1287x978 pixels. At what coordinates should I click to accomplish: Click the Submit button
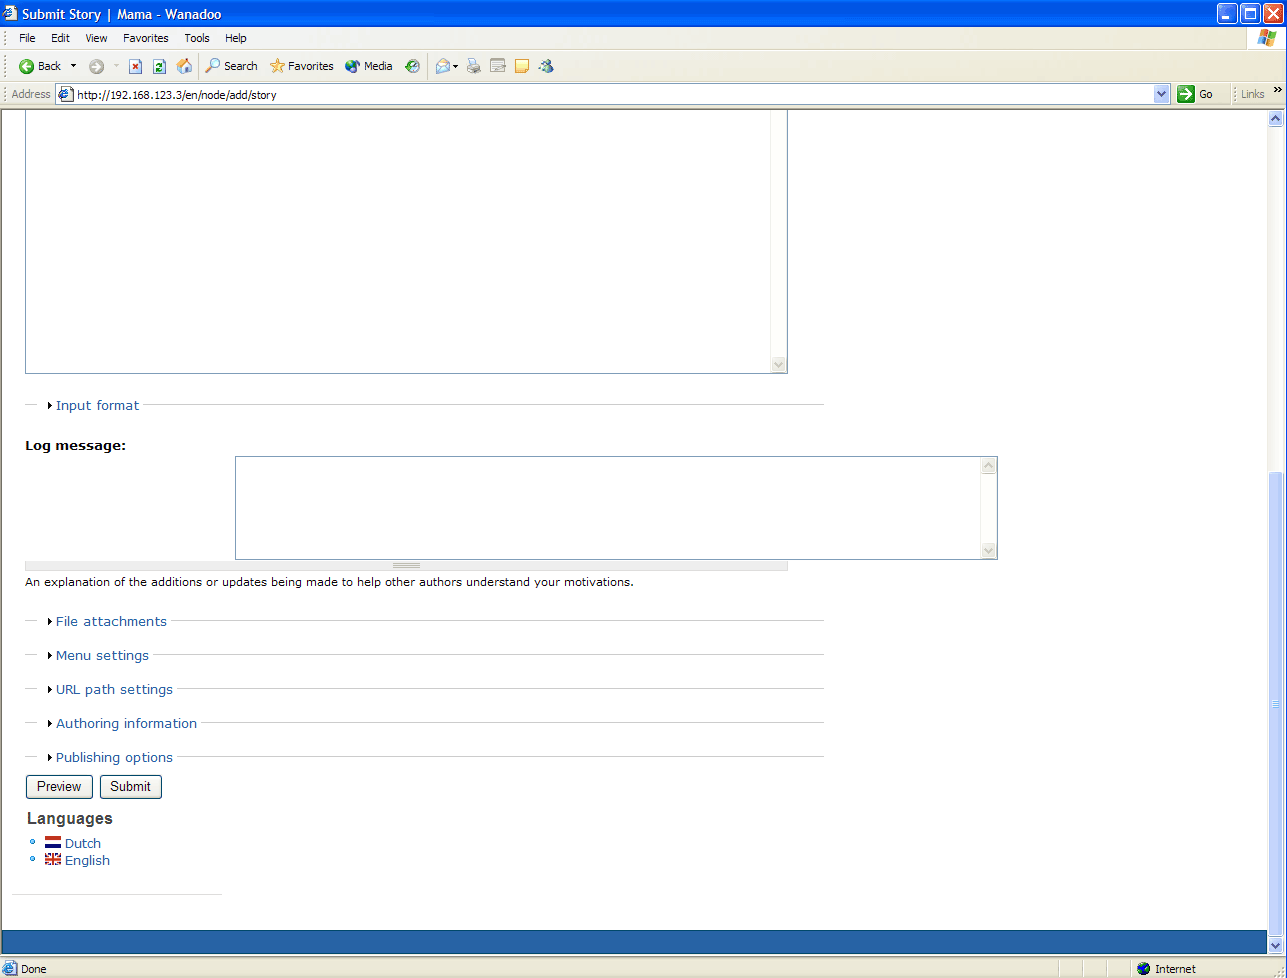(131, 787)
